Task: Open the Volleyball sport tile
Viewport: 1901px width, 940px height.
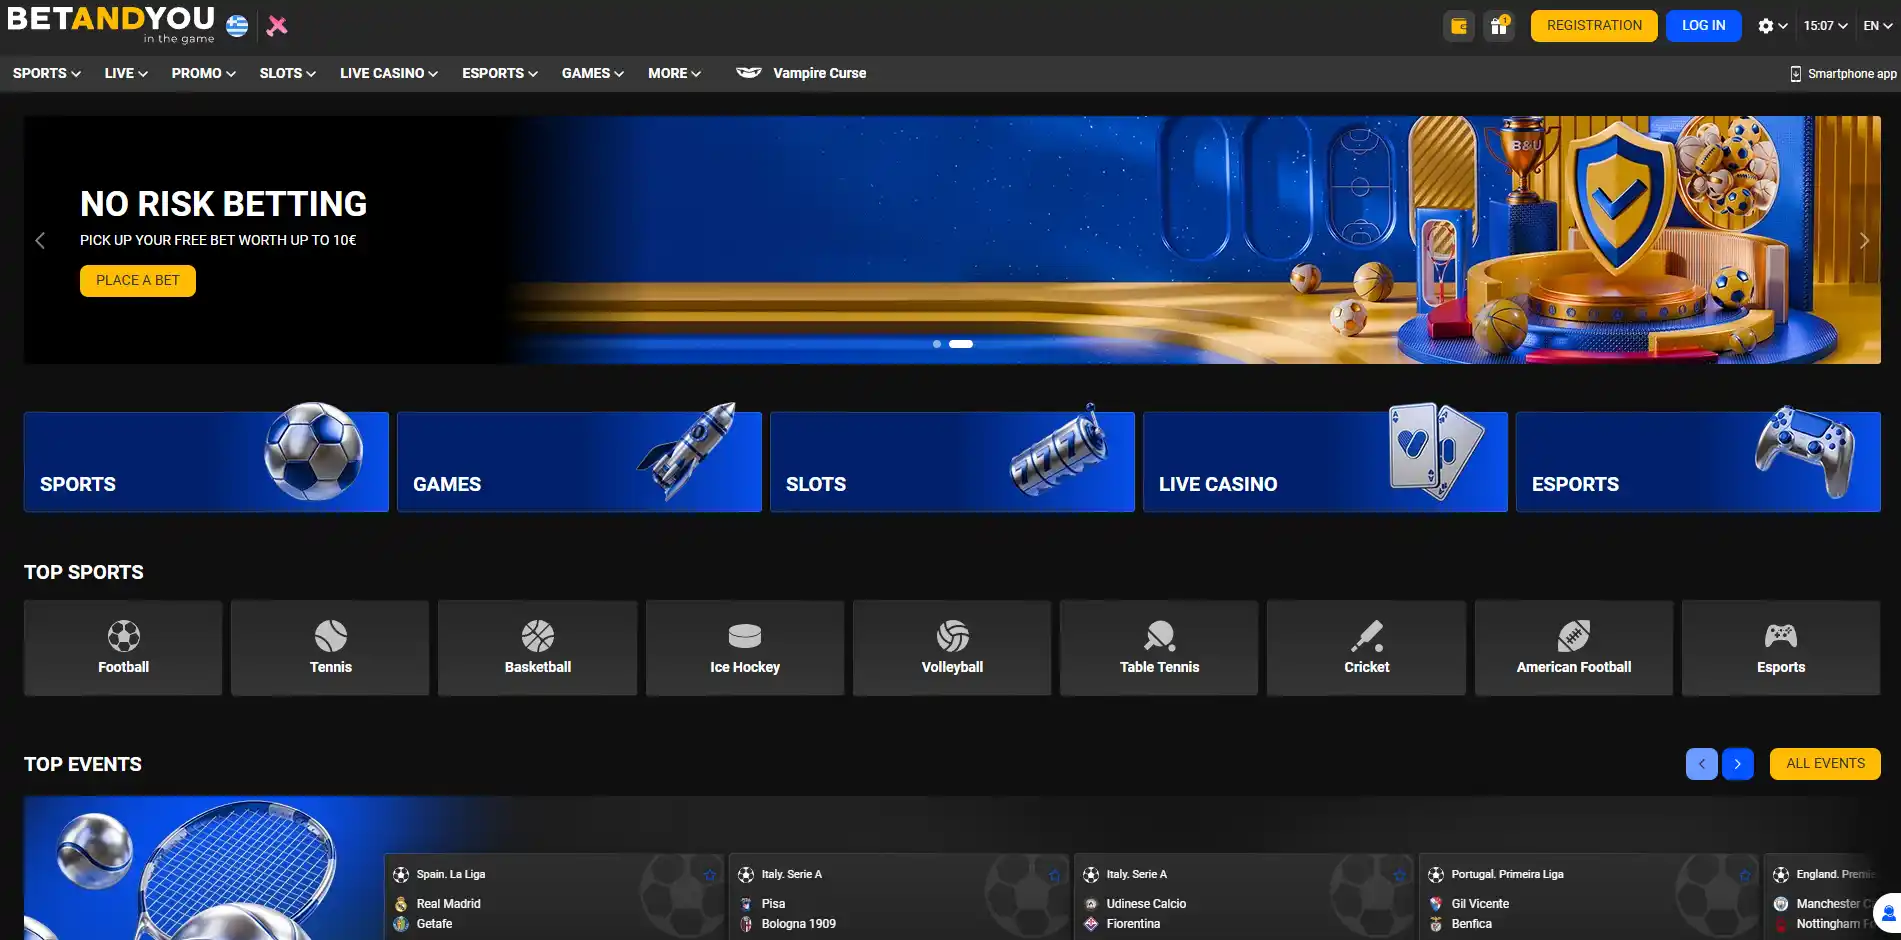Action: tap(952, 648)
